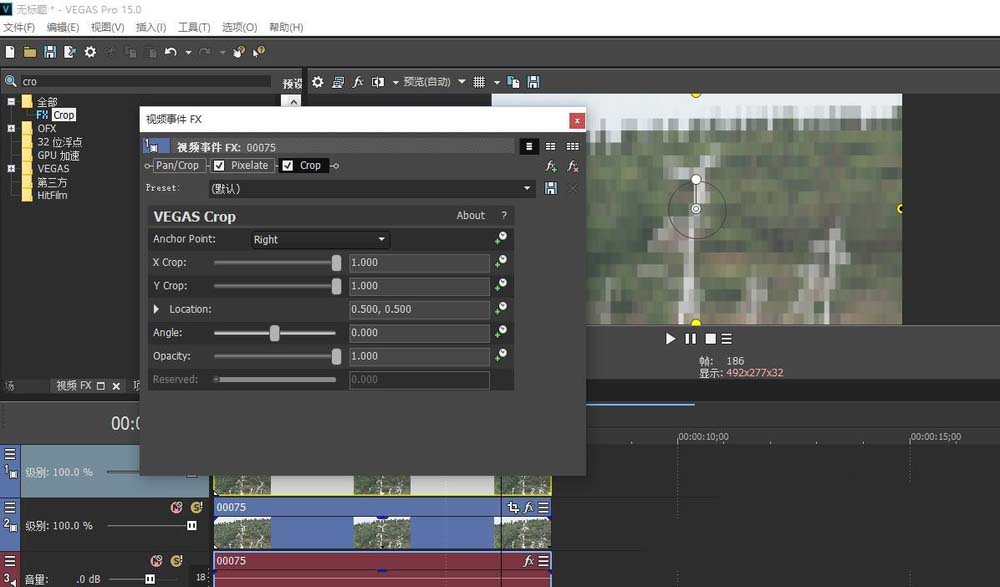Click the About link in VEGAS Crop
This screenshot has height=587, width=1000.
470,216
